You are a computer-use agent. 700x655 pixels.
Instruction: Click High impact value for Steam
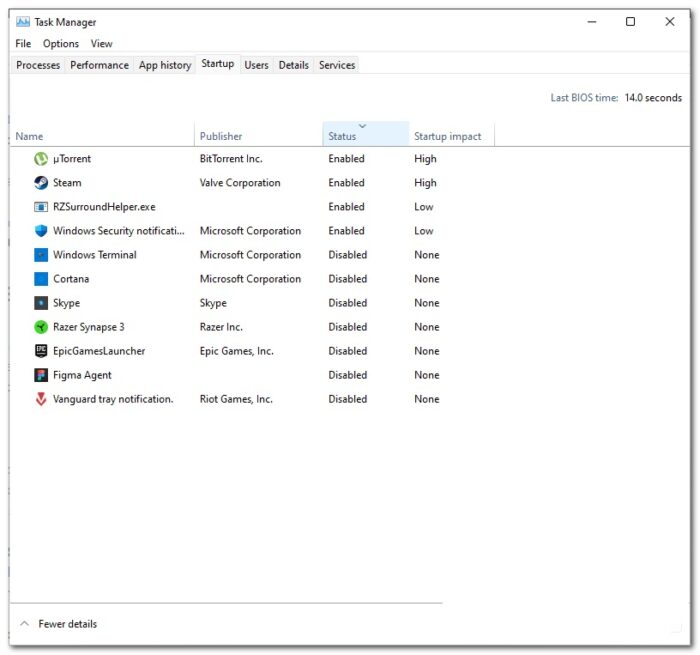click(x=425, y=183)
